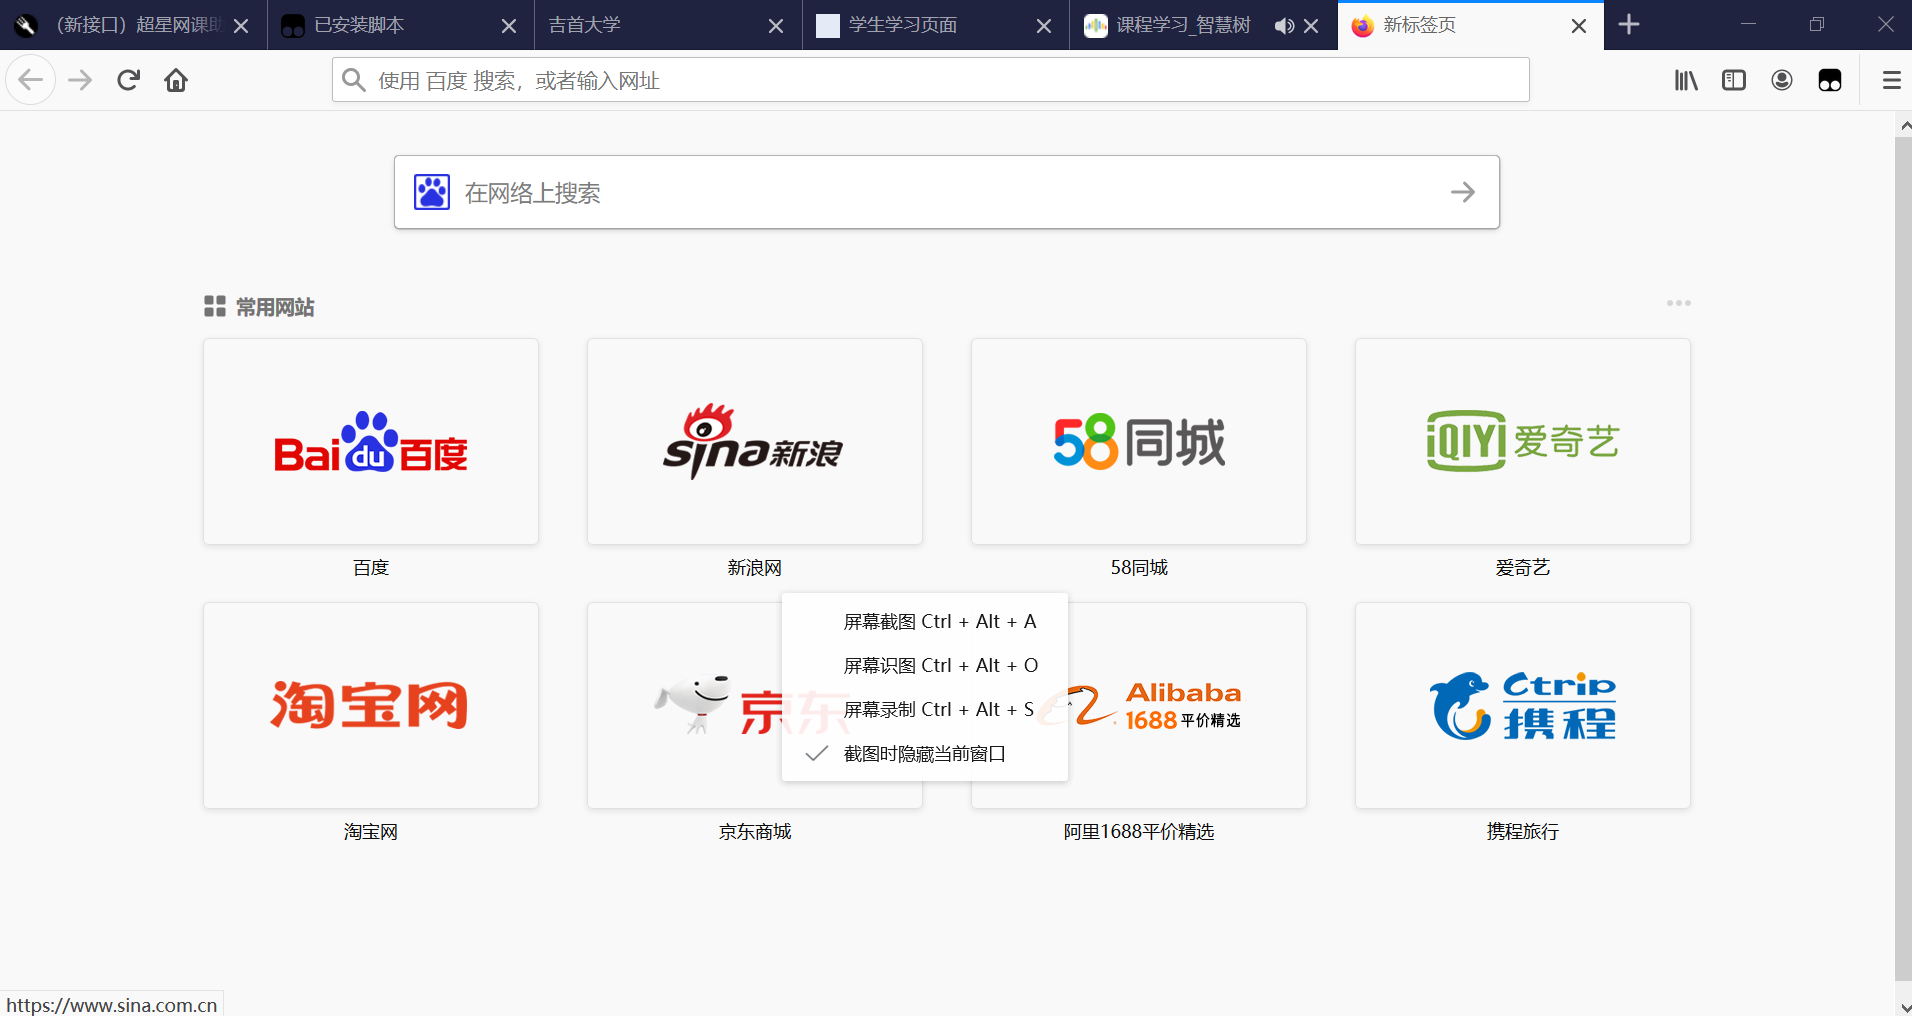Close the 学生学习页面 tab
This screenshot has width=1912, height=1016.
tap(1044, 26)
